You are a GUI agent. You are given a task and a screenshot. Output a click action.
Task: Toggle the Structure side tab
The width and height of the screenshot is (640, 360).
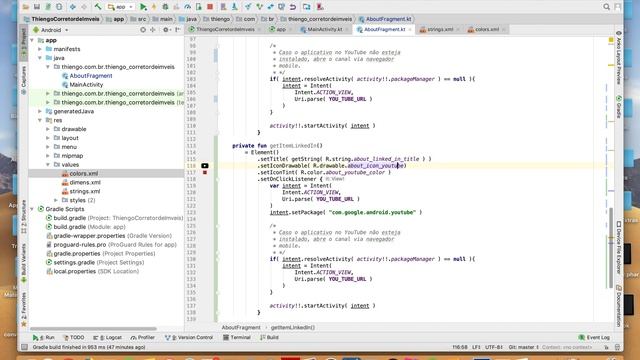24,217
